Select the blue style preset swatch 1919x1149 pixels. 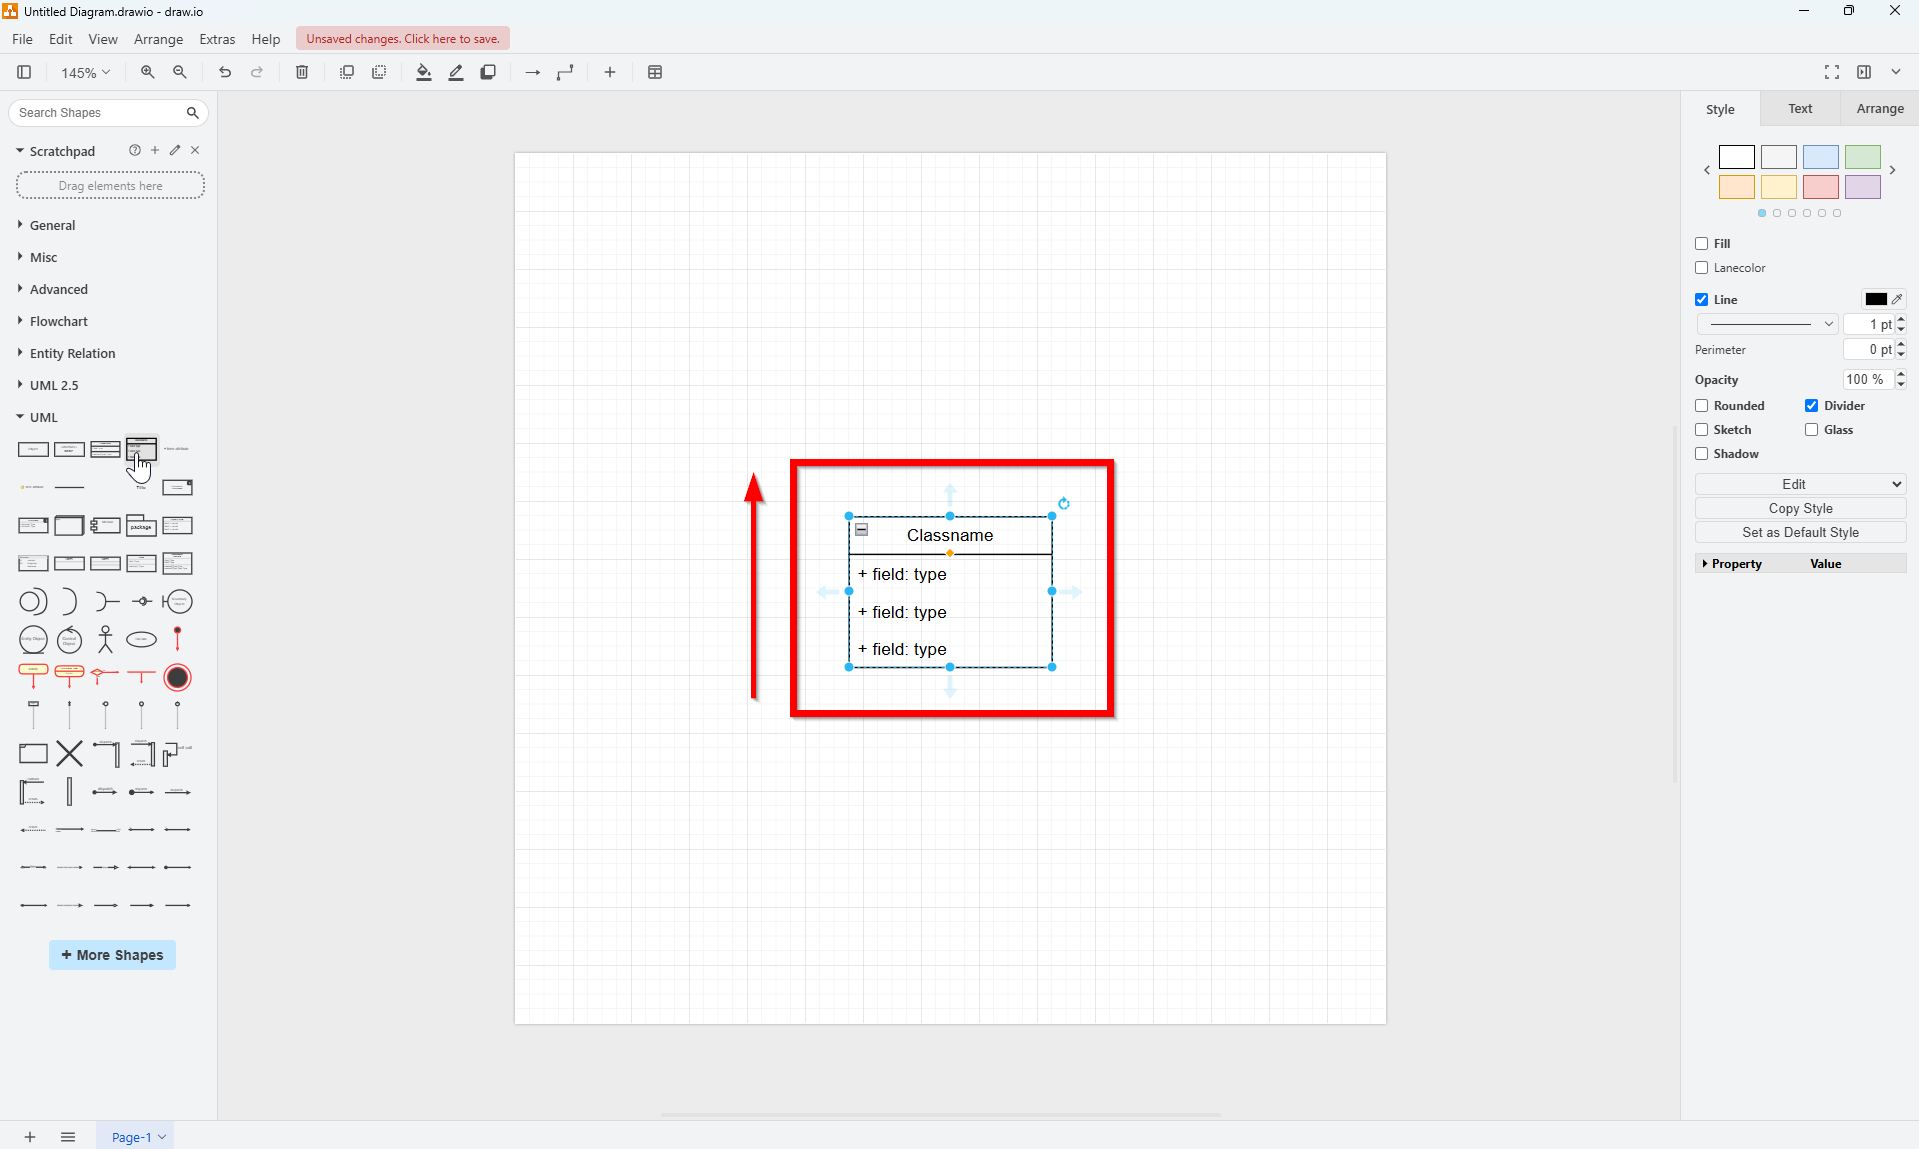tap(1820, 157)
